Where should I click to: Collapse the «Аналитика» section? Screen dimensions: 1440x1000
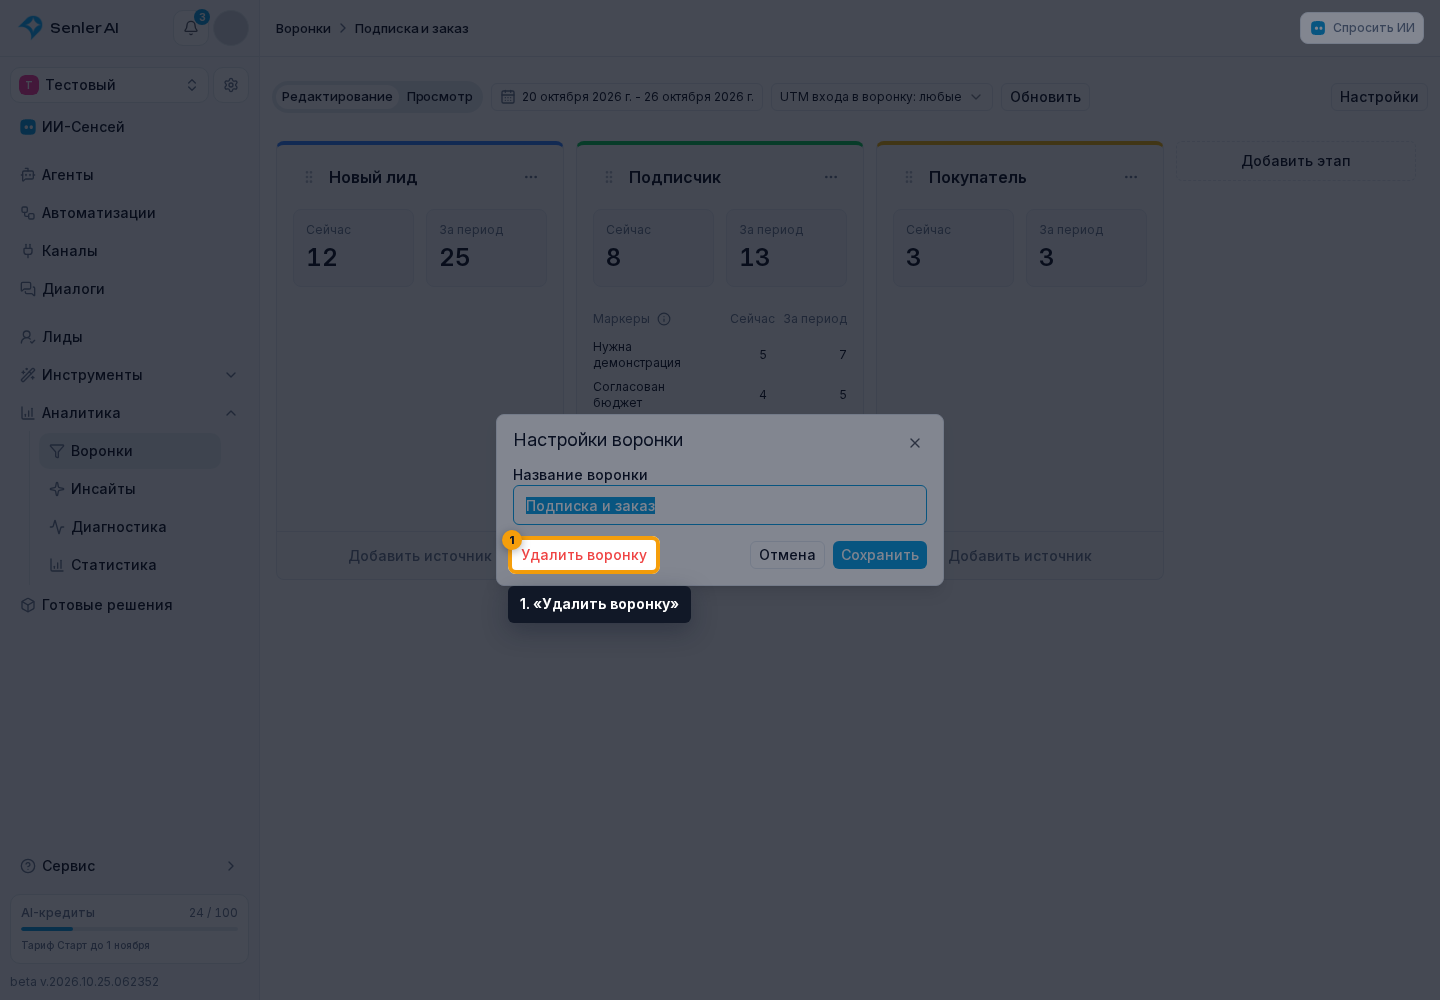[x=129, y=413]
